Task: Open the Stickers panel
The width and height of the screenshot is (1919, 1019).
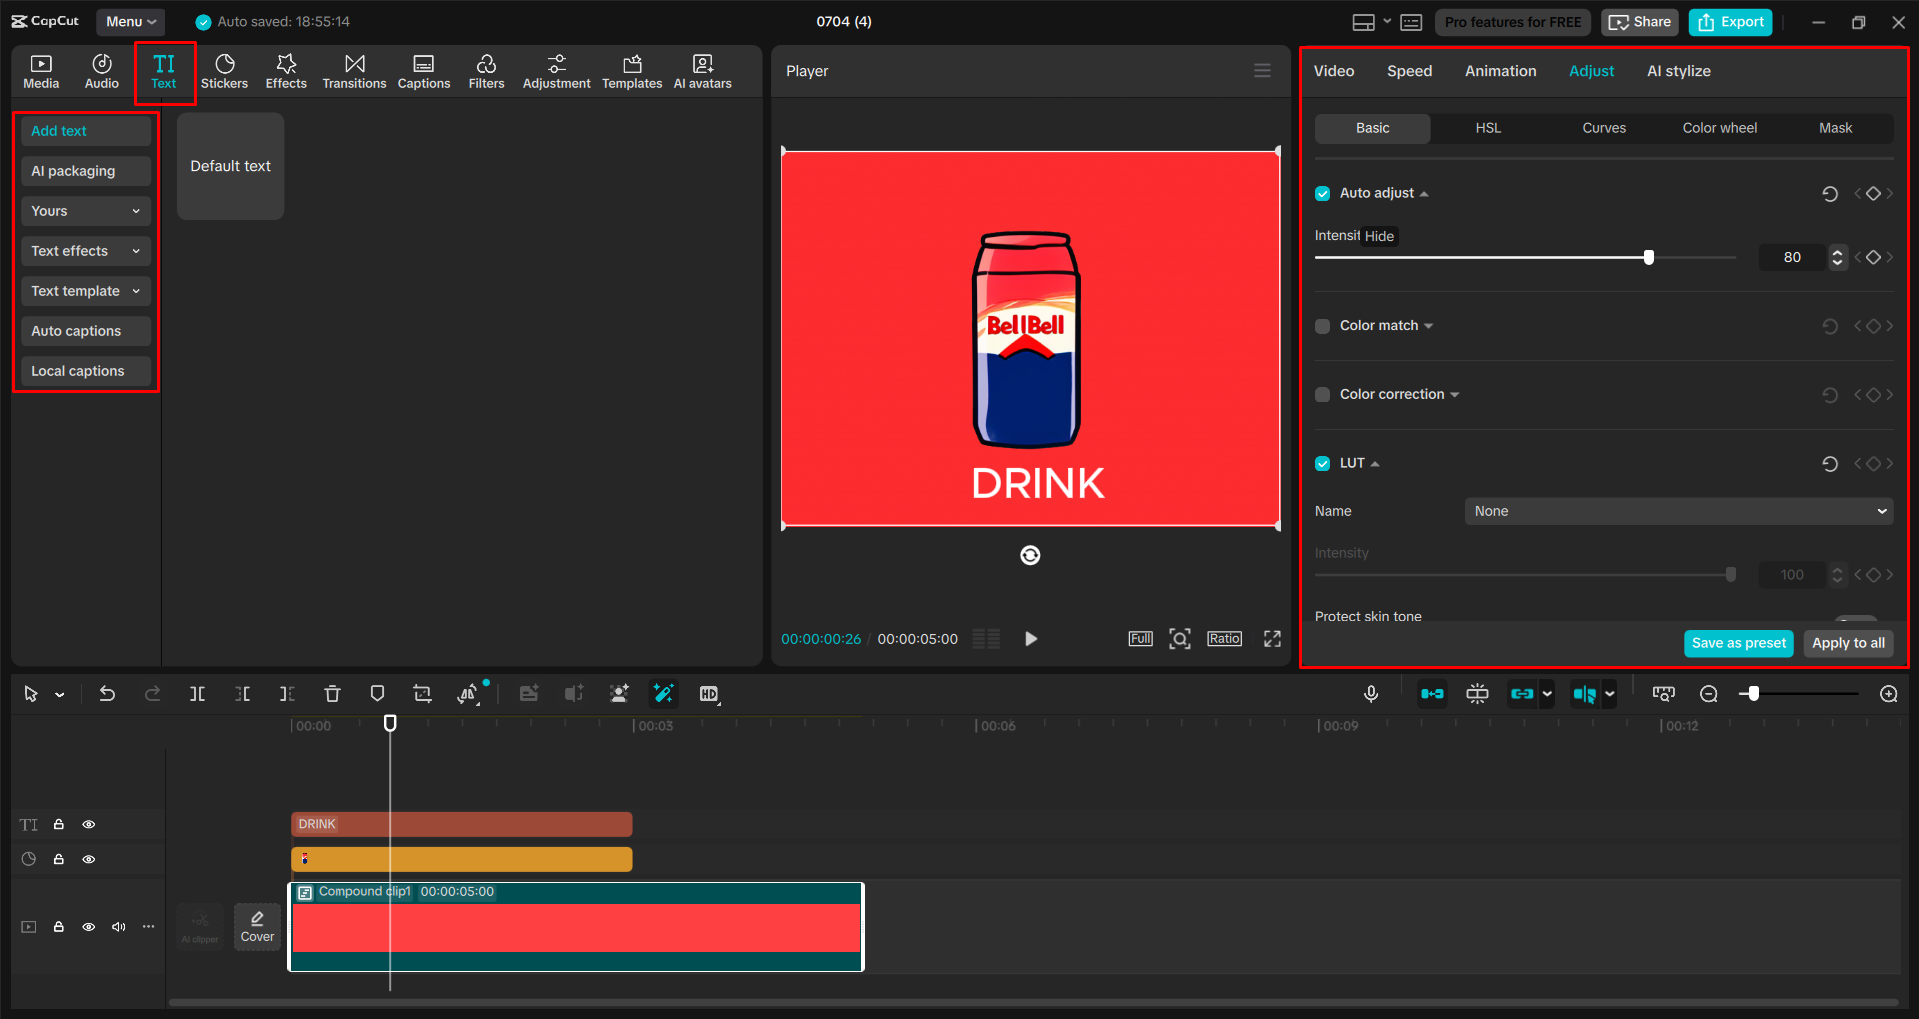Action: coord(225,70)
